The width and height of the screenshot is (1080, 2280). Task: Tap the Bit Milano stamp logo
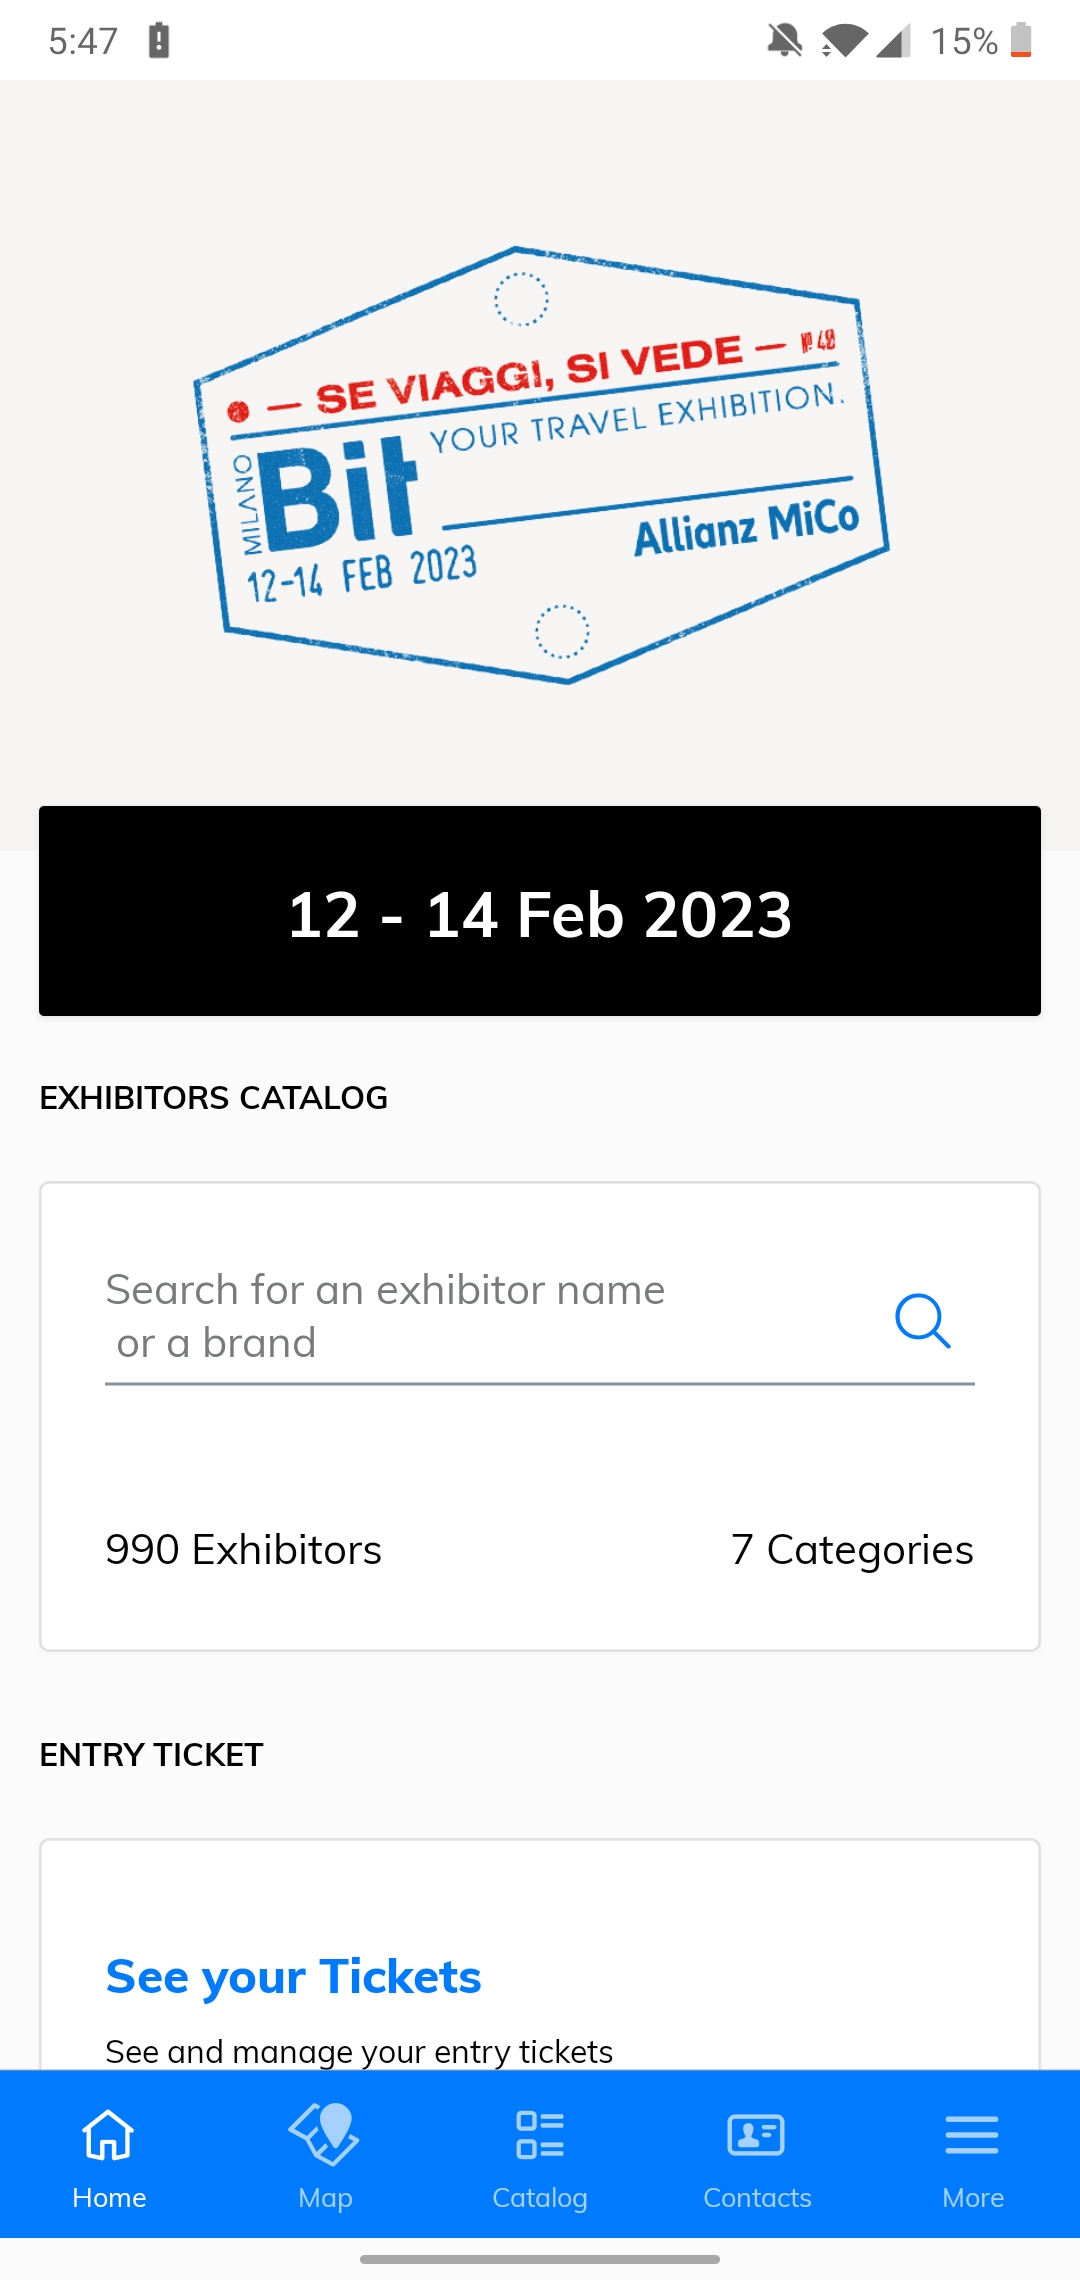pos(540,465)
